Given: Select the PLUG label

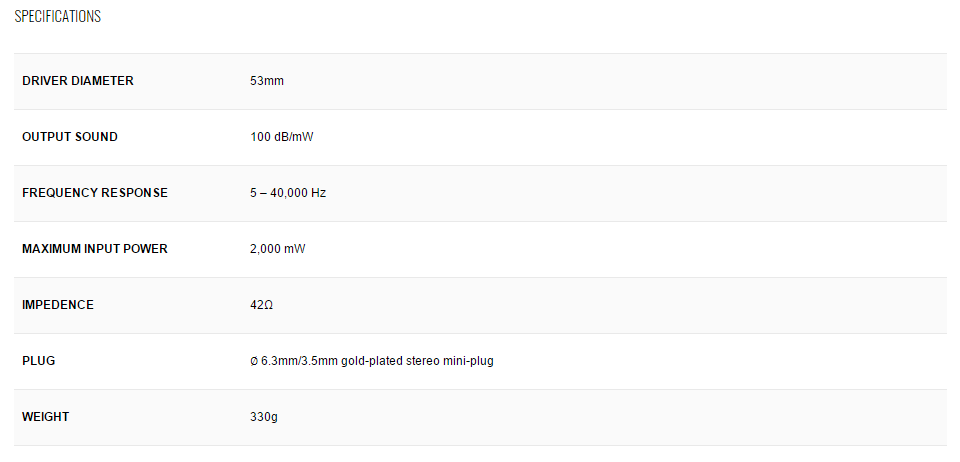Looking at the screenshot, I should [x=39, y=361].
